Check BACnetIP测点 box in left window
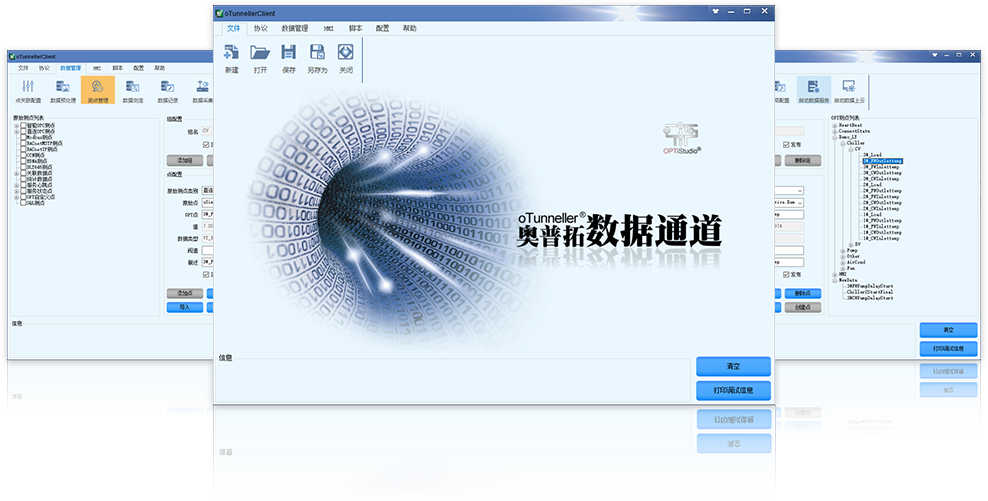Image resolution: width=988 pixels, height=501 pixels. (x=23, y=149)
